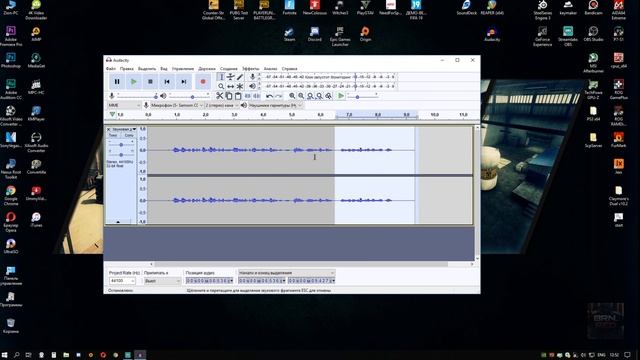Image resolution: width=640 pixels, height=360 pixels.
Task: Fit whole project in window
Action: pos(319,96)
